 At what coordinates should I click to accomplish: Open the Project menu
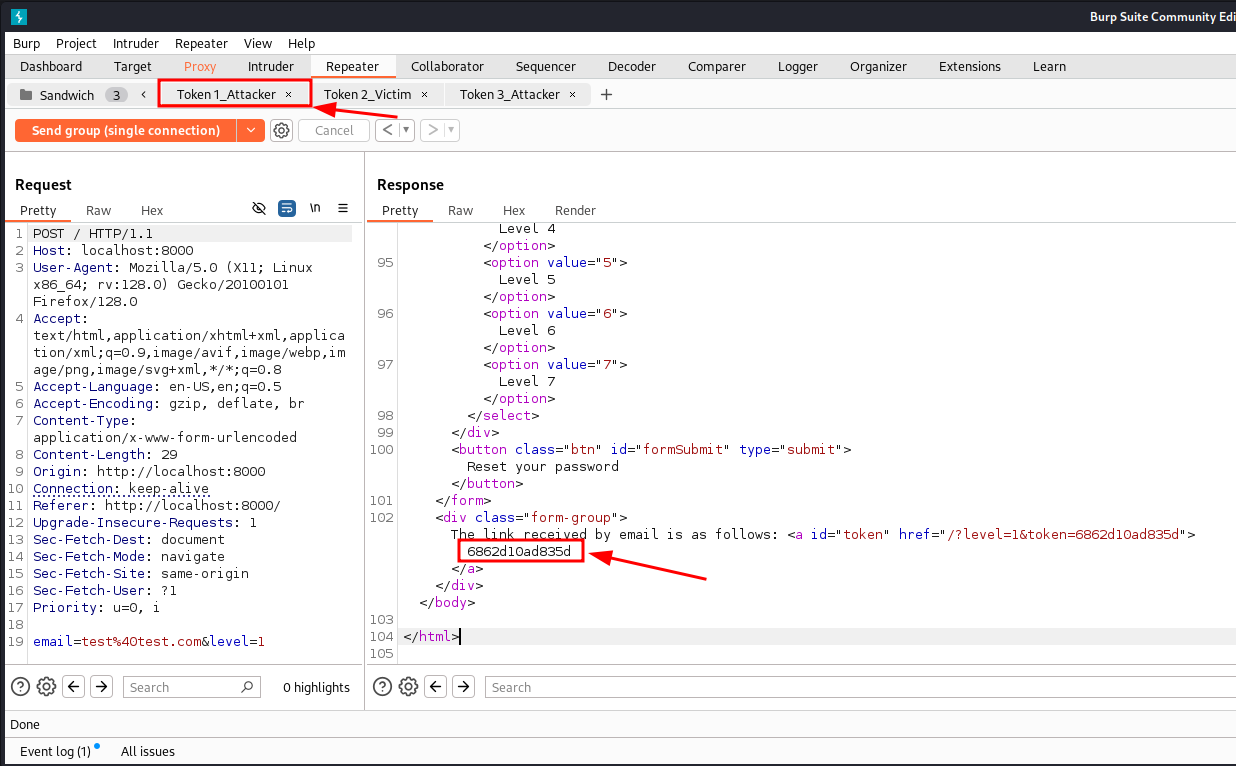click(x=76, y=43)
